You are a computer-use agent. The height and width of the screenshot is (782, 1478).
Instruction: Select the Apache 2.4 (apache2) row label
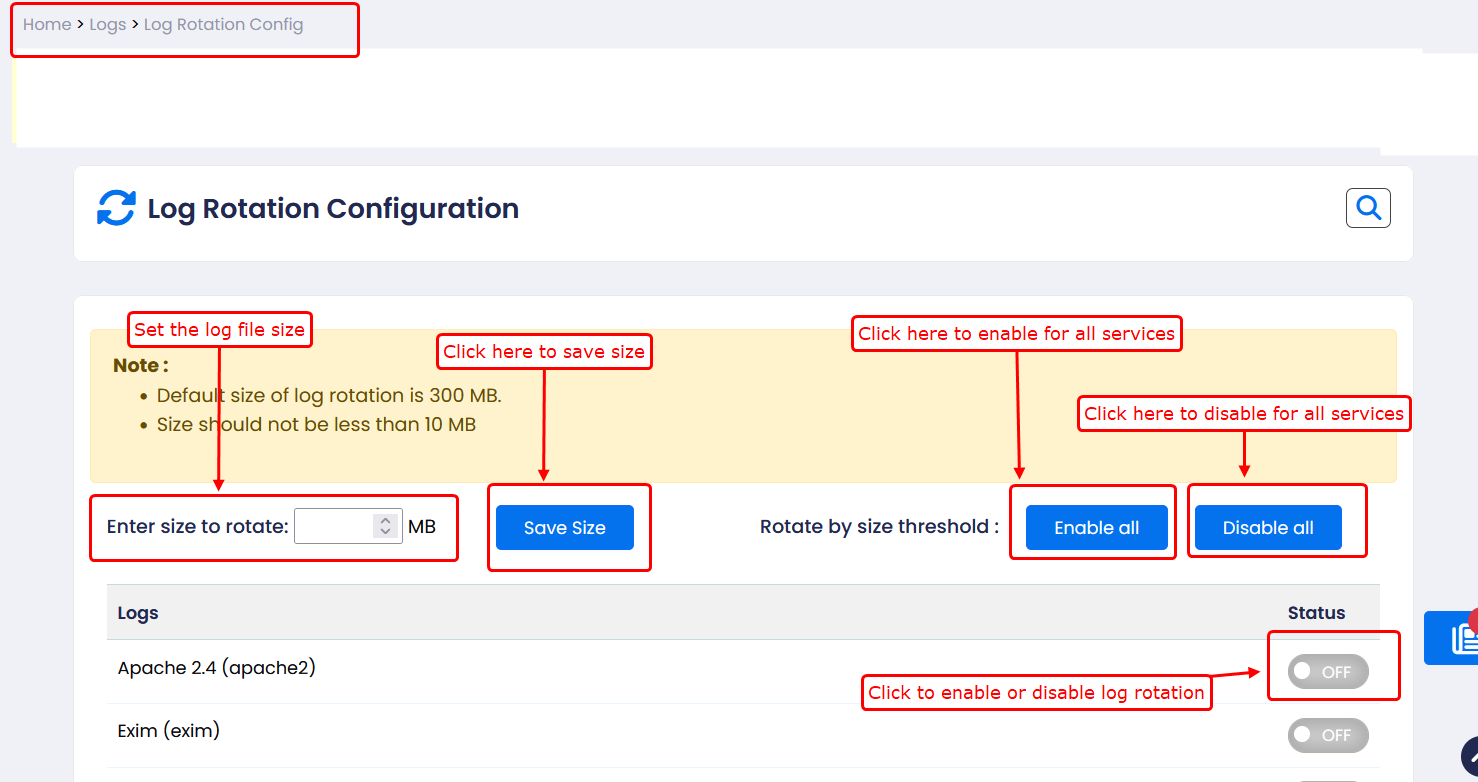(x=216, y=668)
